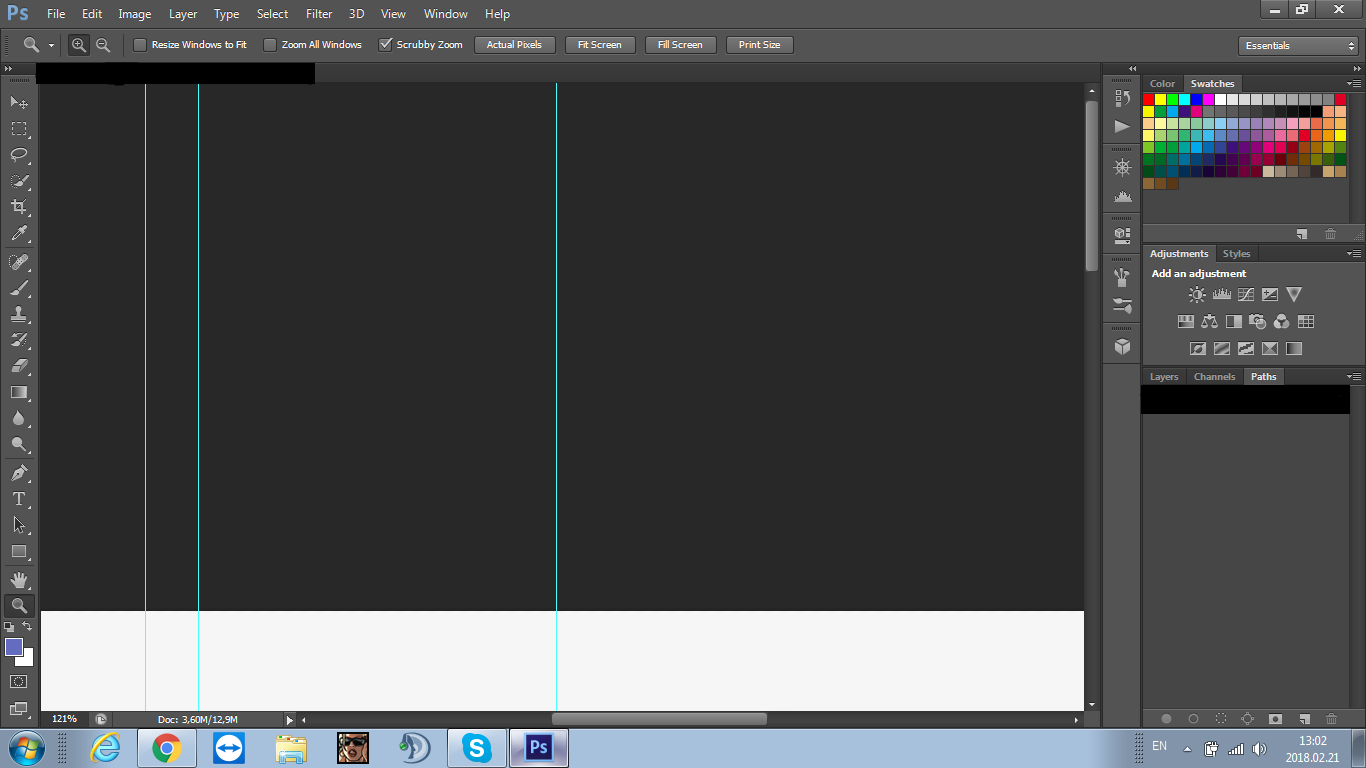The image size is (1366, 768).
Task: Select the Rectangular Marquee tool
Action: pos(19,129)
